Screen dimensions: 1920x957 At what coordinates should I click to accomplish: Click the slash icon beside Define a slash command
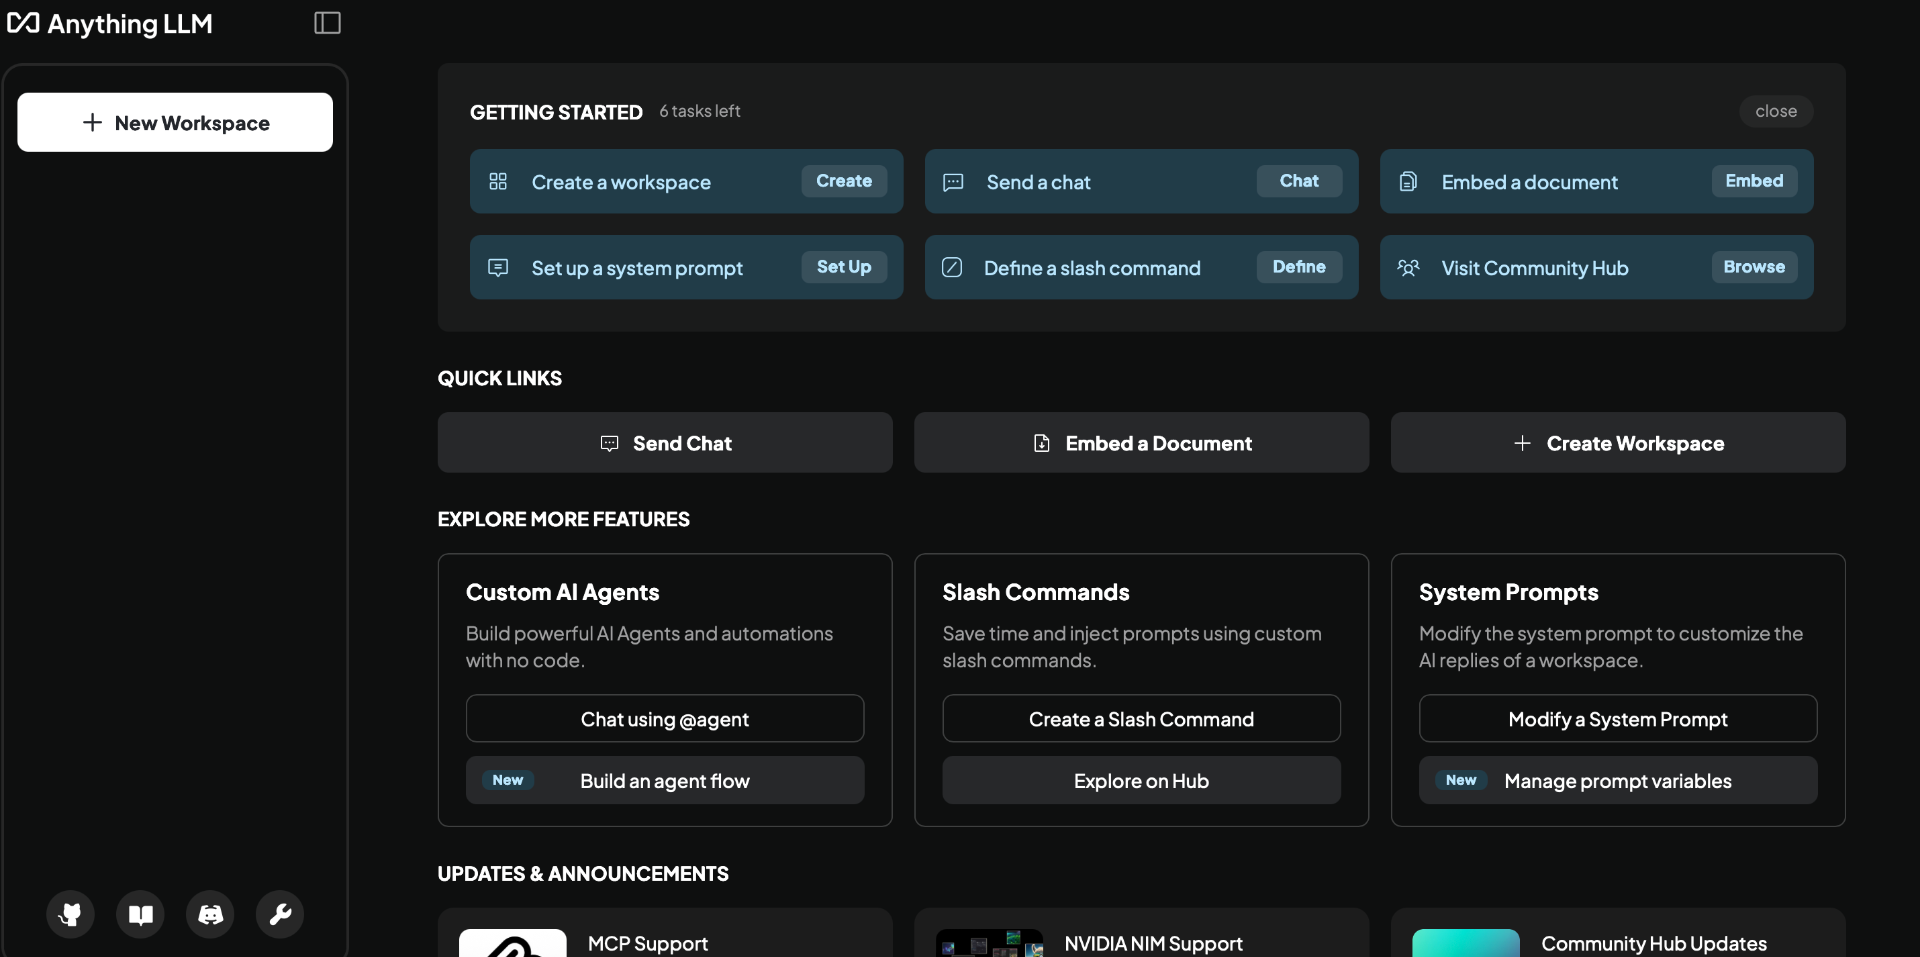[952, 267]
